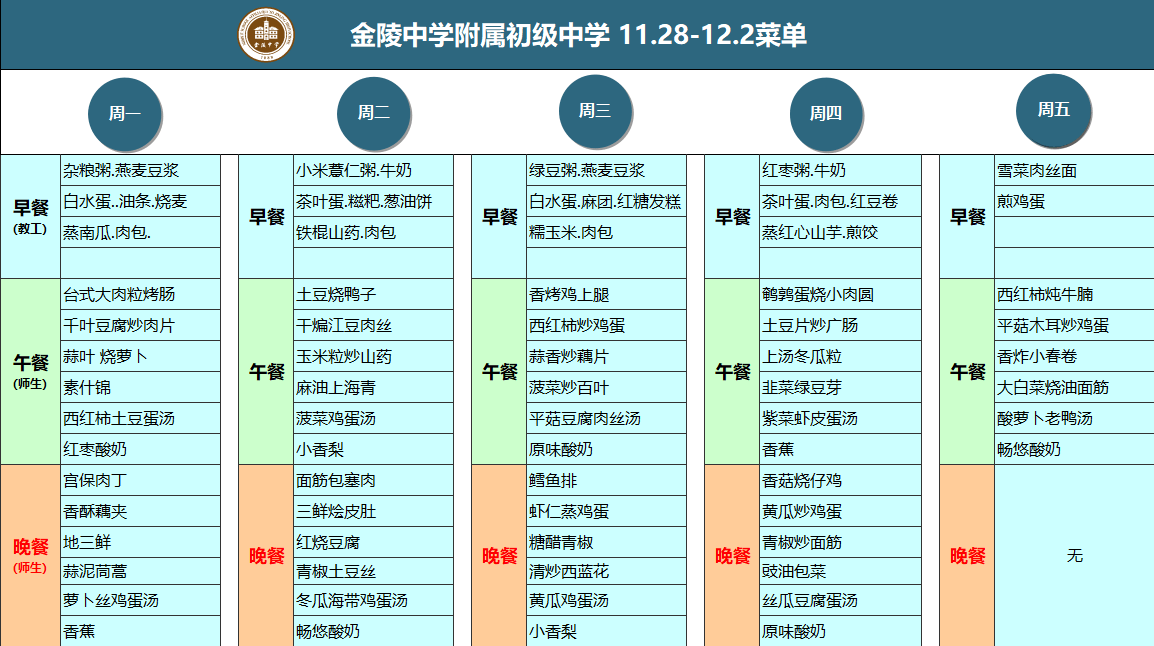This screenshot has width=1154, height=646.
Task: Select the 宫保肉丁 dinner cell
Action: point(140,481)
